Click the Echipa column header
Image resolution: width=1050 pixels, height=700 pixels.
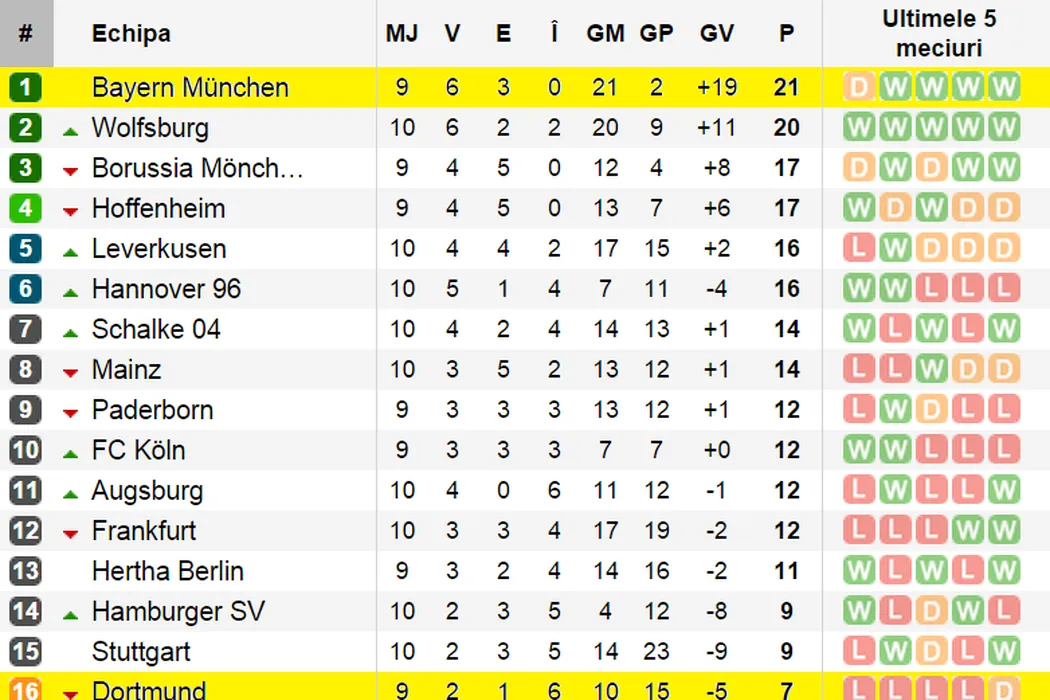tap(131, 33)
